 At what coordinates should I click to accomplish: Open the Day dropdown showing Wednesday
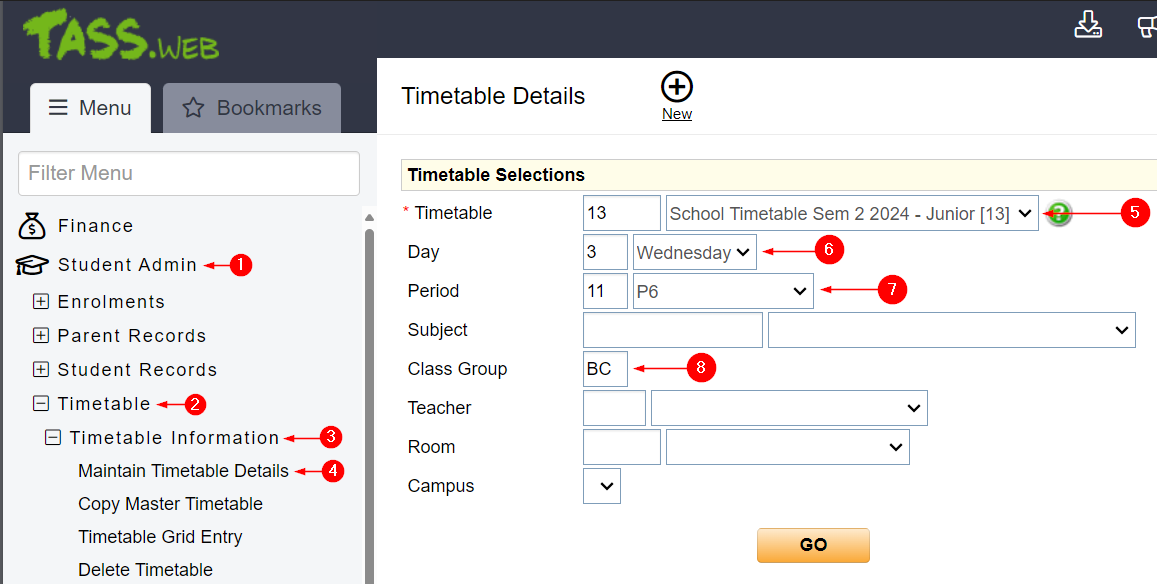coord(694,253)
